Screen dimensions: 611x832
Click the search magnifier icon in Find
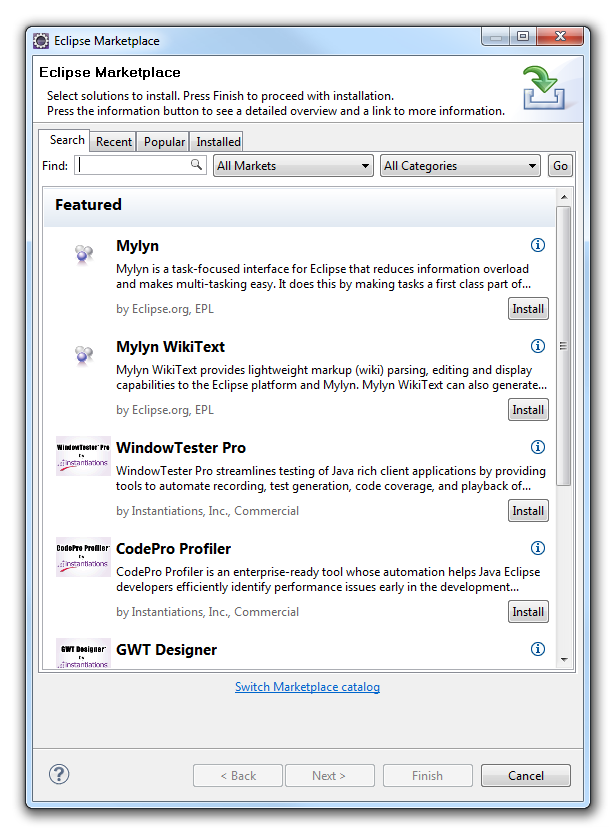tap(196, 164)
